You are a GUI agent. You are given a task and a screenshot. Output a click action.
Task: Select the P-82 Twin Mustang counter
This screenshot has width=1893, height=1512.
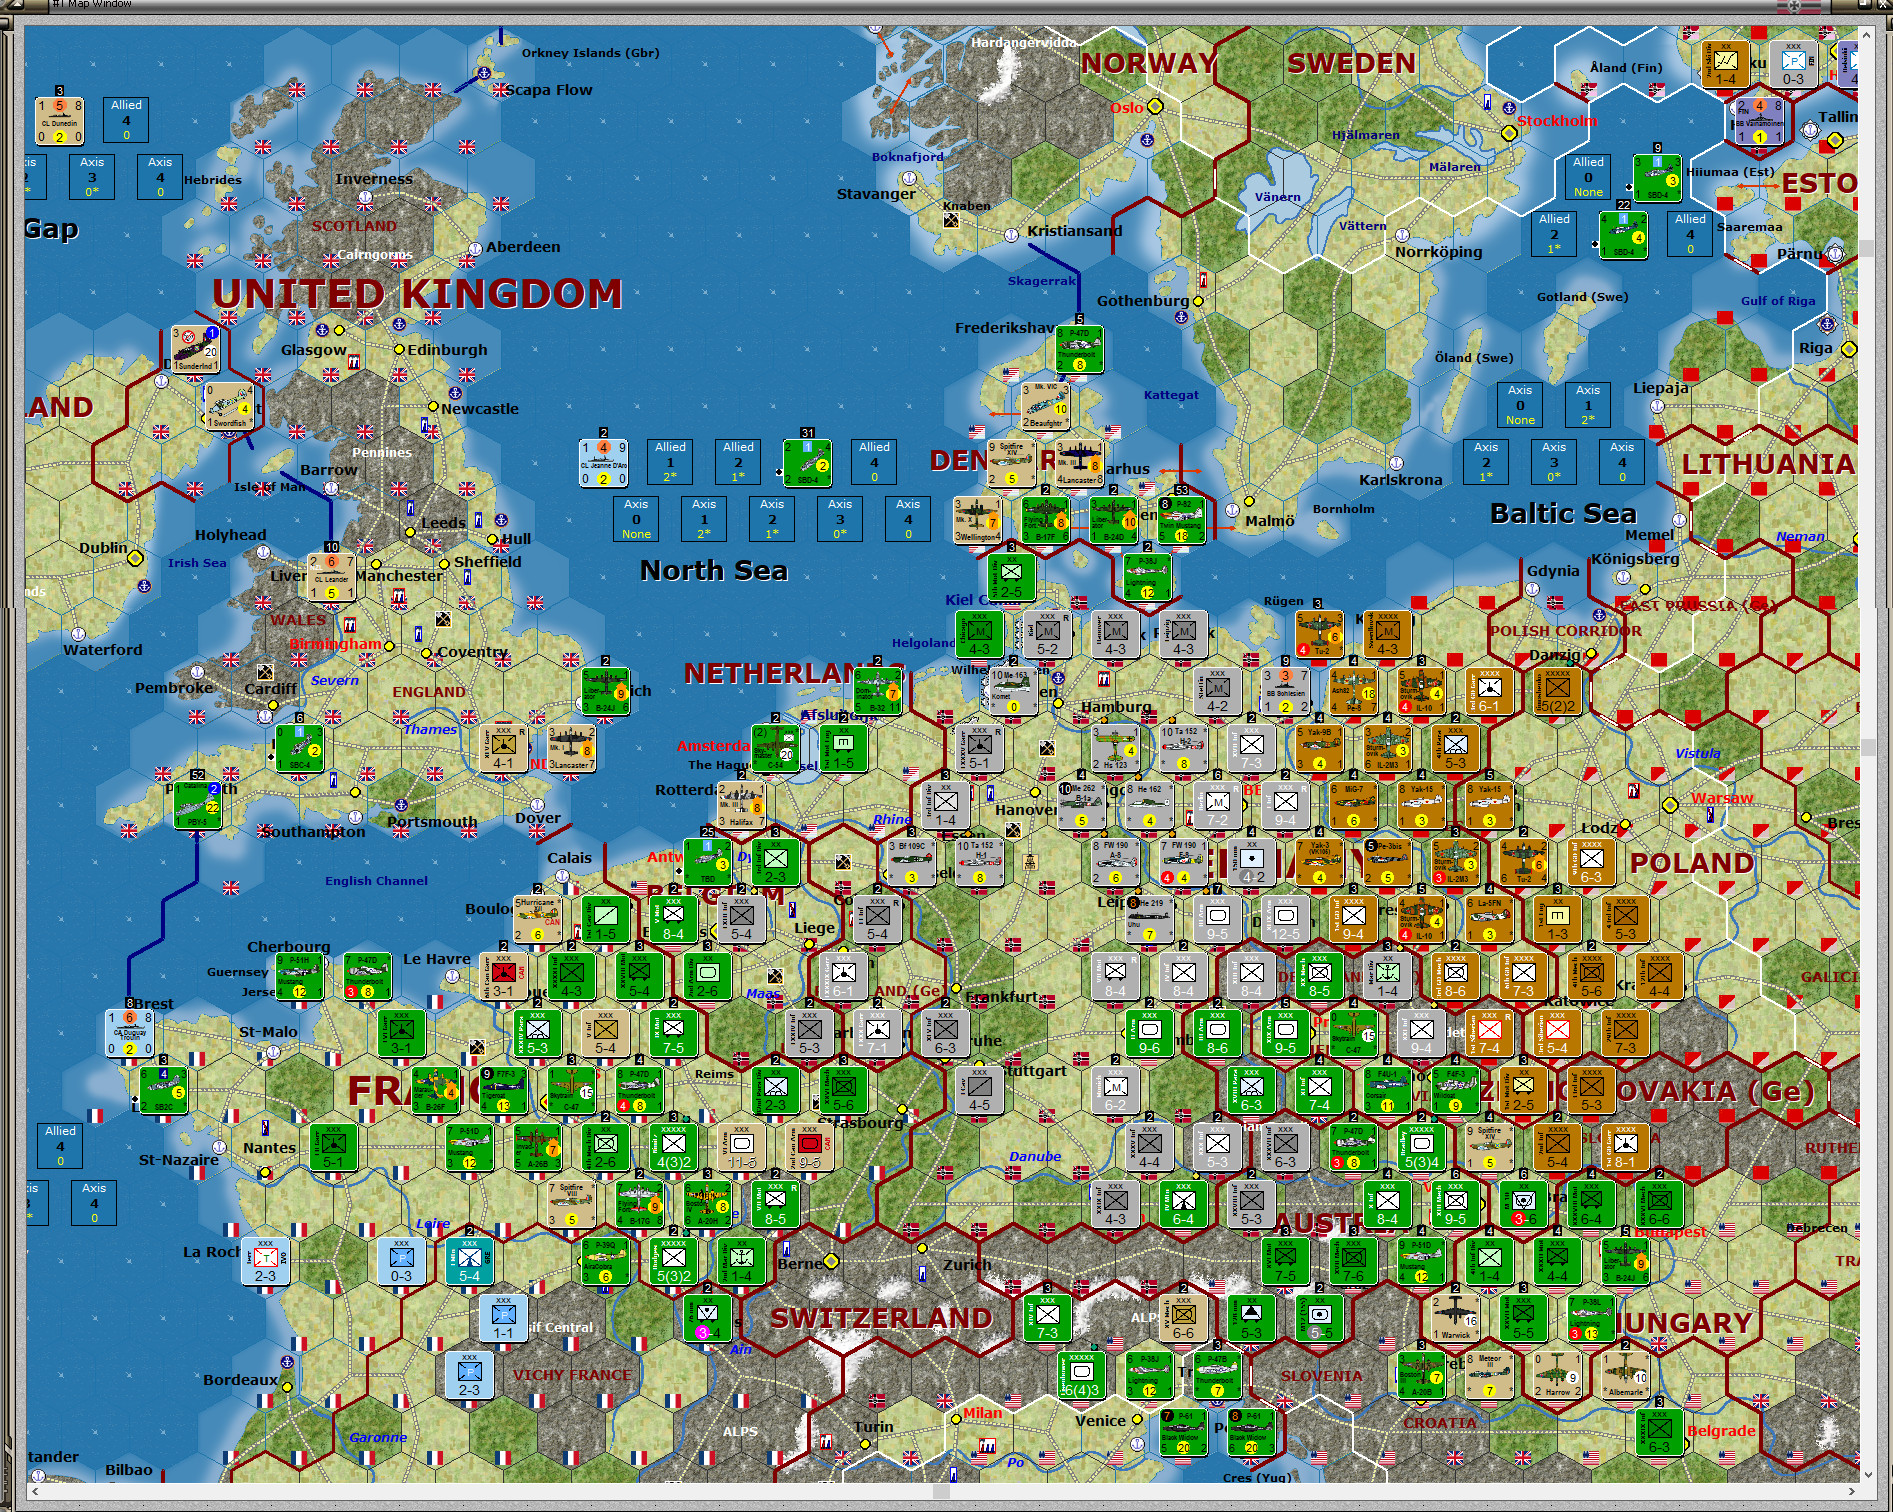point(1181,520)
